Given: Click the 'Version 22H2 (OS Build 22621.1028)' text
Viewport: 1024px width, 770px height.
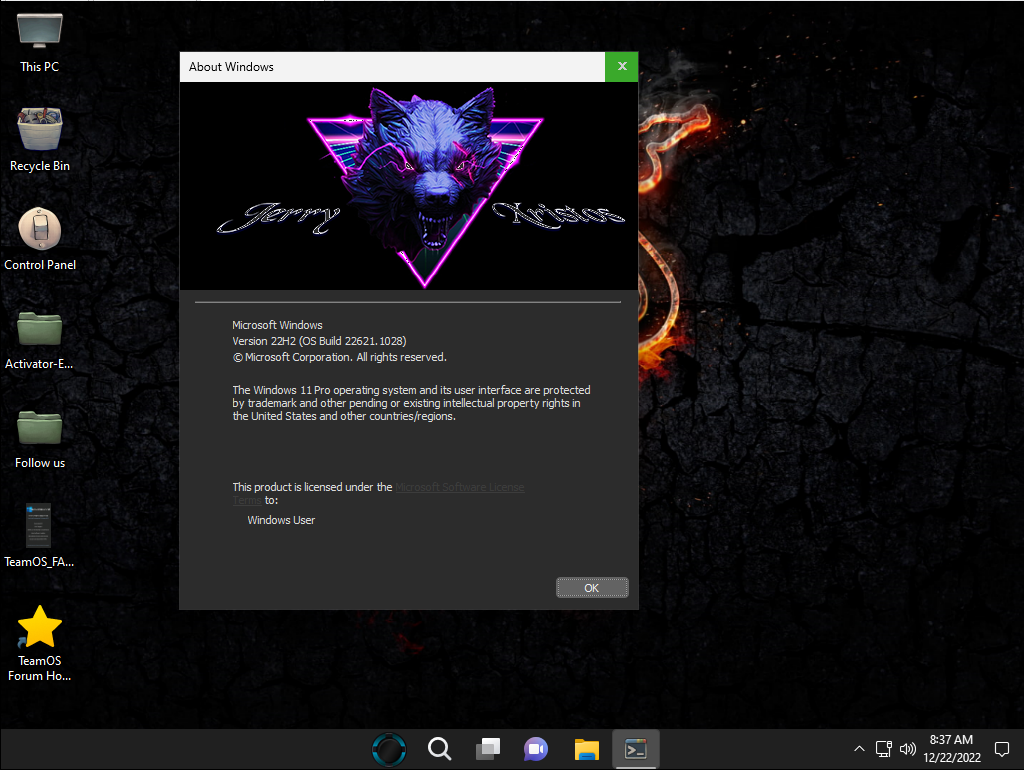Looking at the screenshot, I should [319, 341].
